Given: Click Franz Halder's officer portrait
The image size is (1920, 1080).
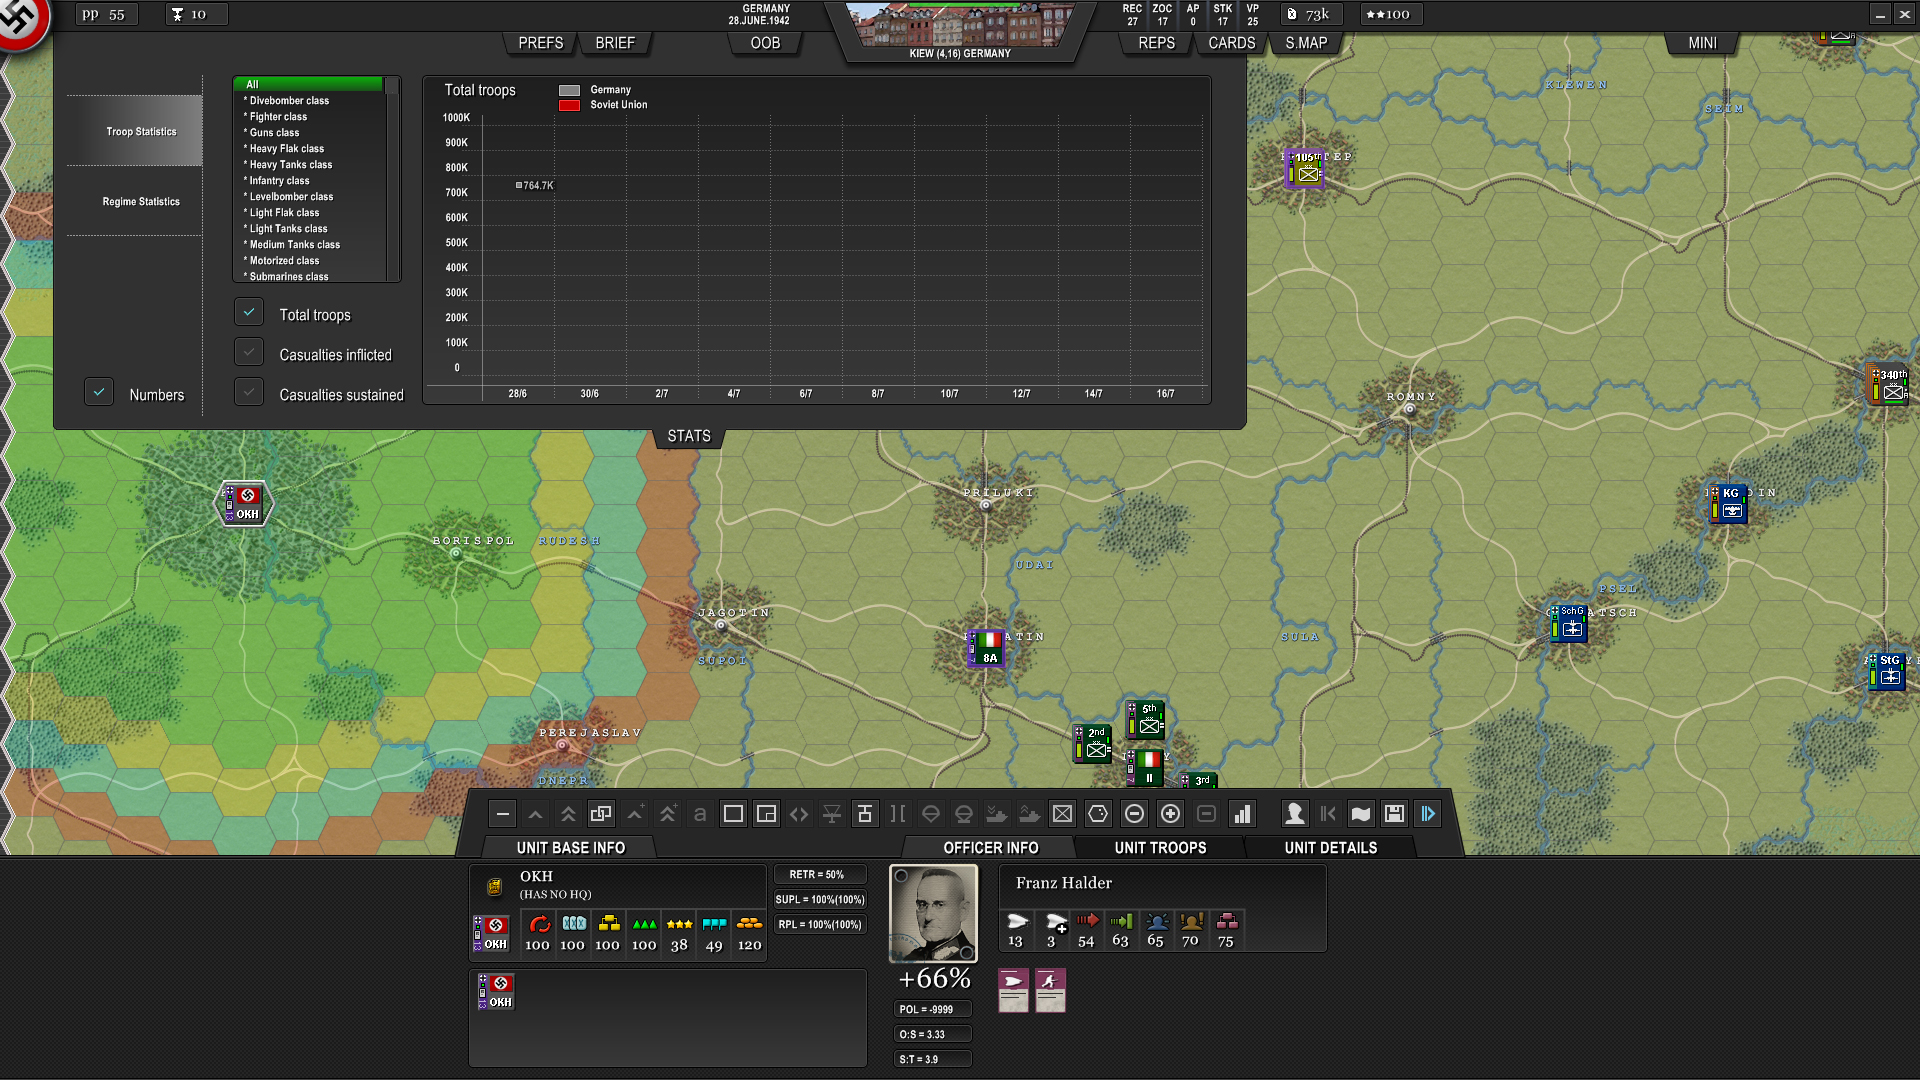Looking at the screenshot, I should 933,913.
